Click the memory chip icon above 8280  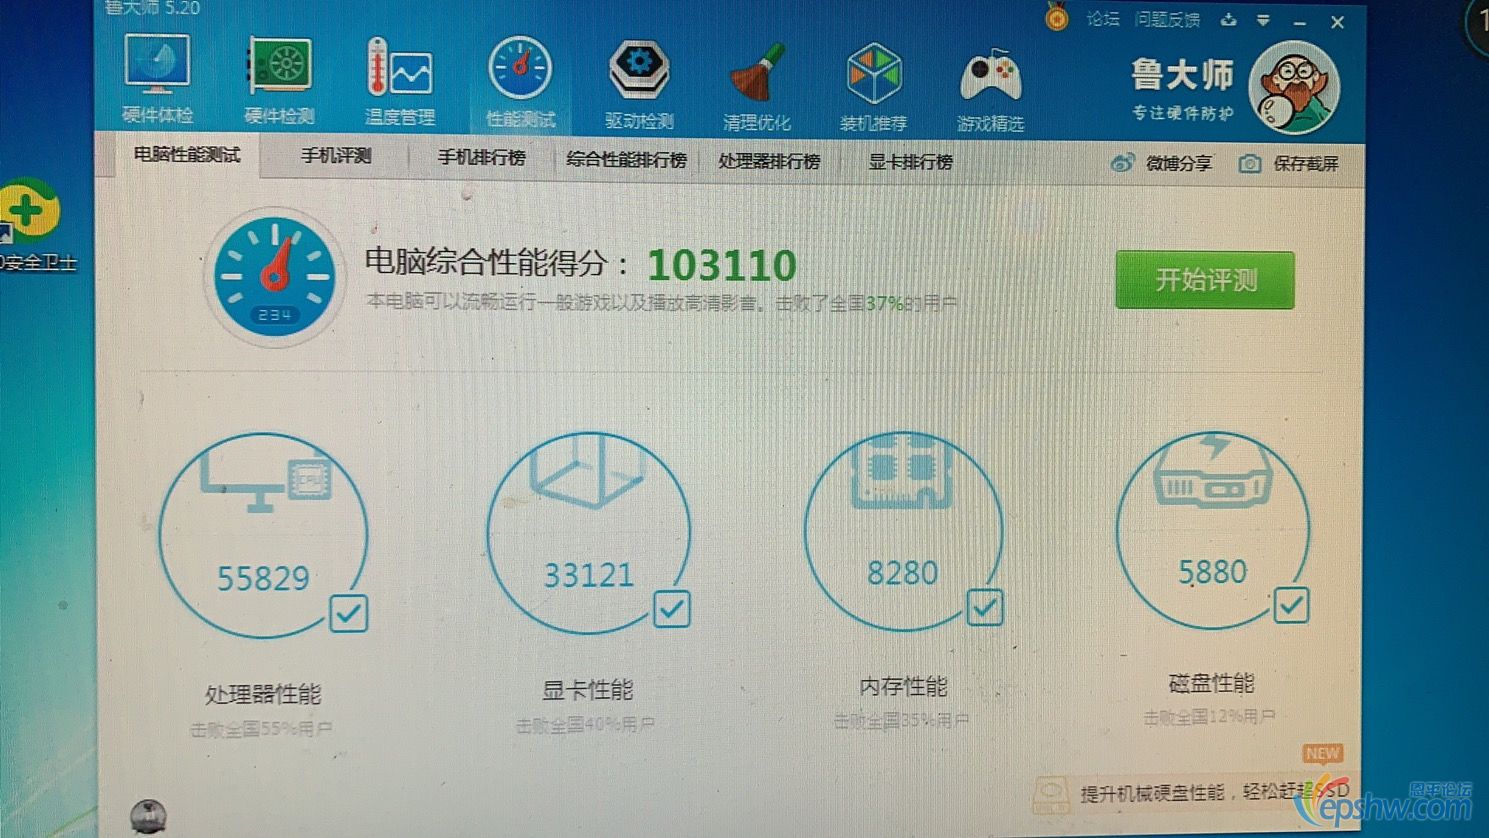(x=903, y=471)
